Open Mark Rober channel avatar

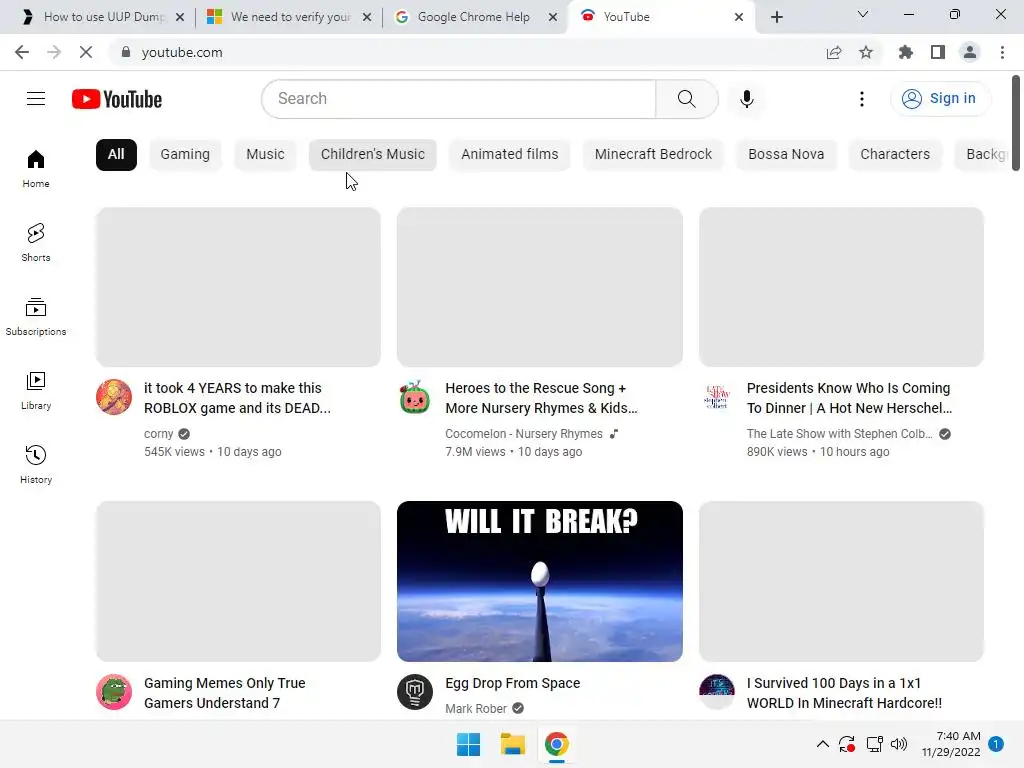[415, 692]
